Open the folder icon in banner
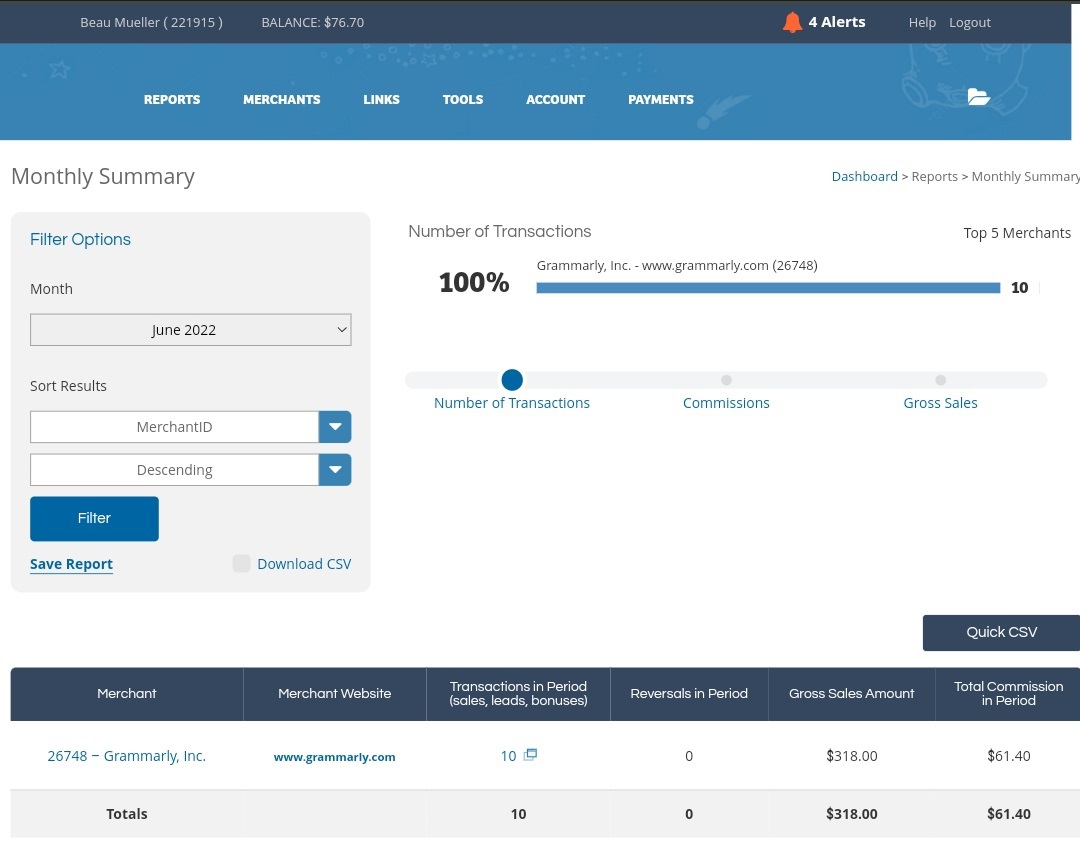1080x859 pixels. [x=978, y=97]
